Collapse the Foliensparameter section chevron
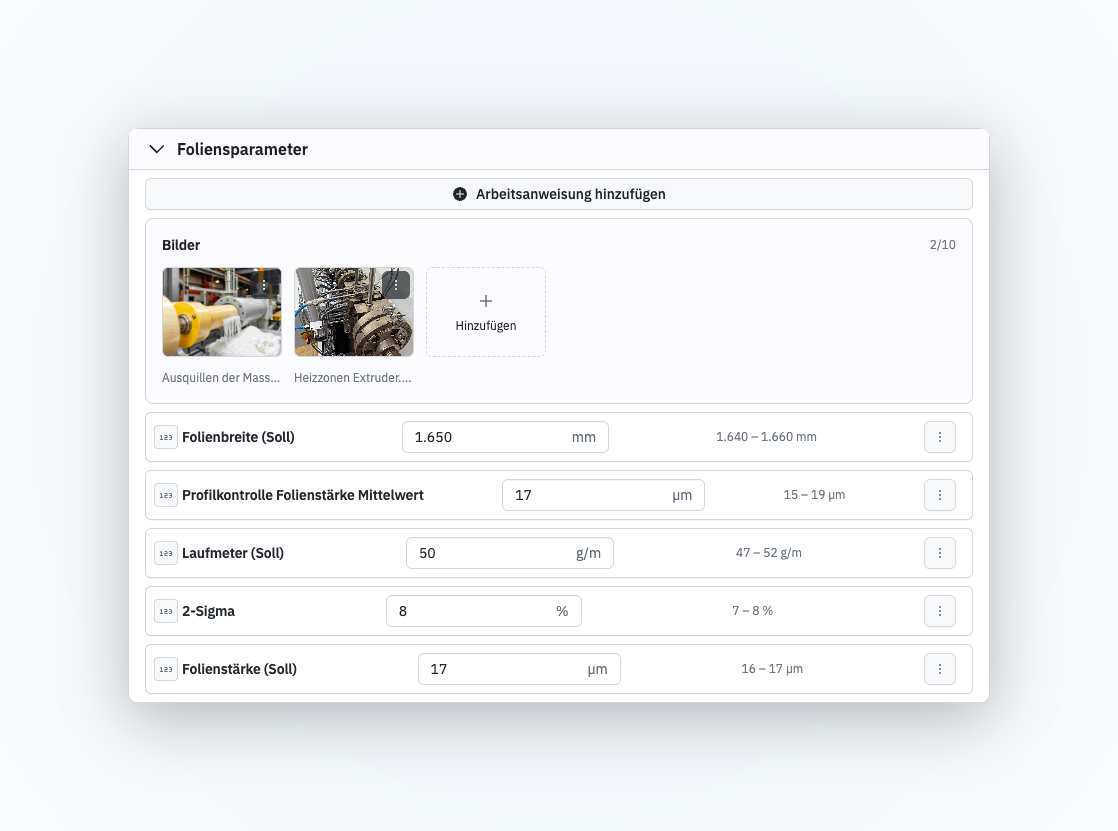This screenshot has height=831, width=1118. (x=157, y=149)
